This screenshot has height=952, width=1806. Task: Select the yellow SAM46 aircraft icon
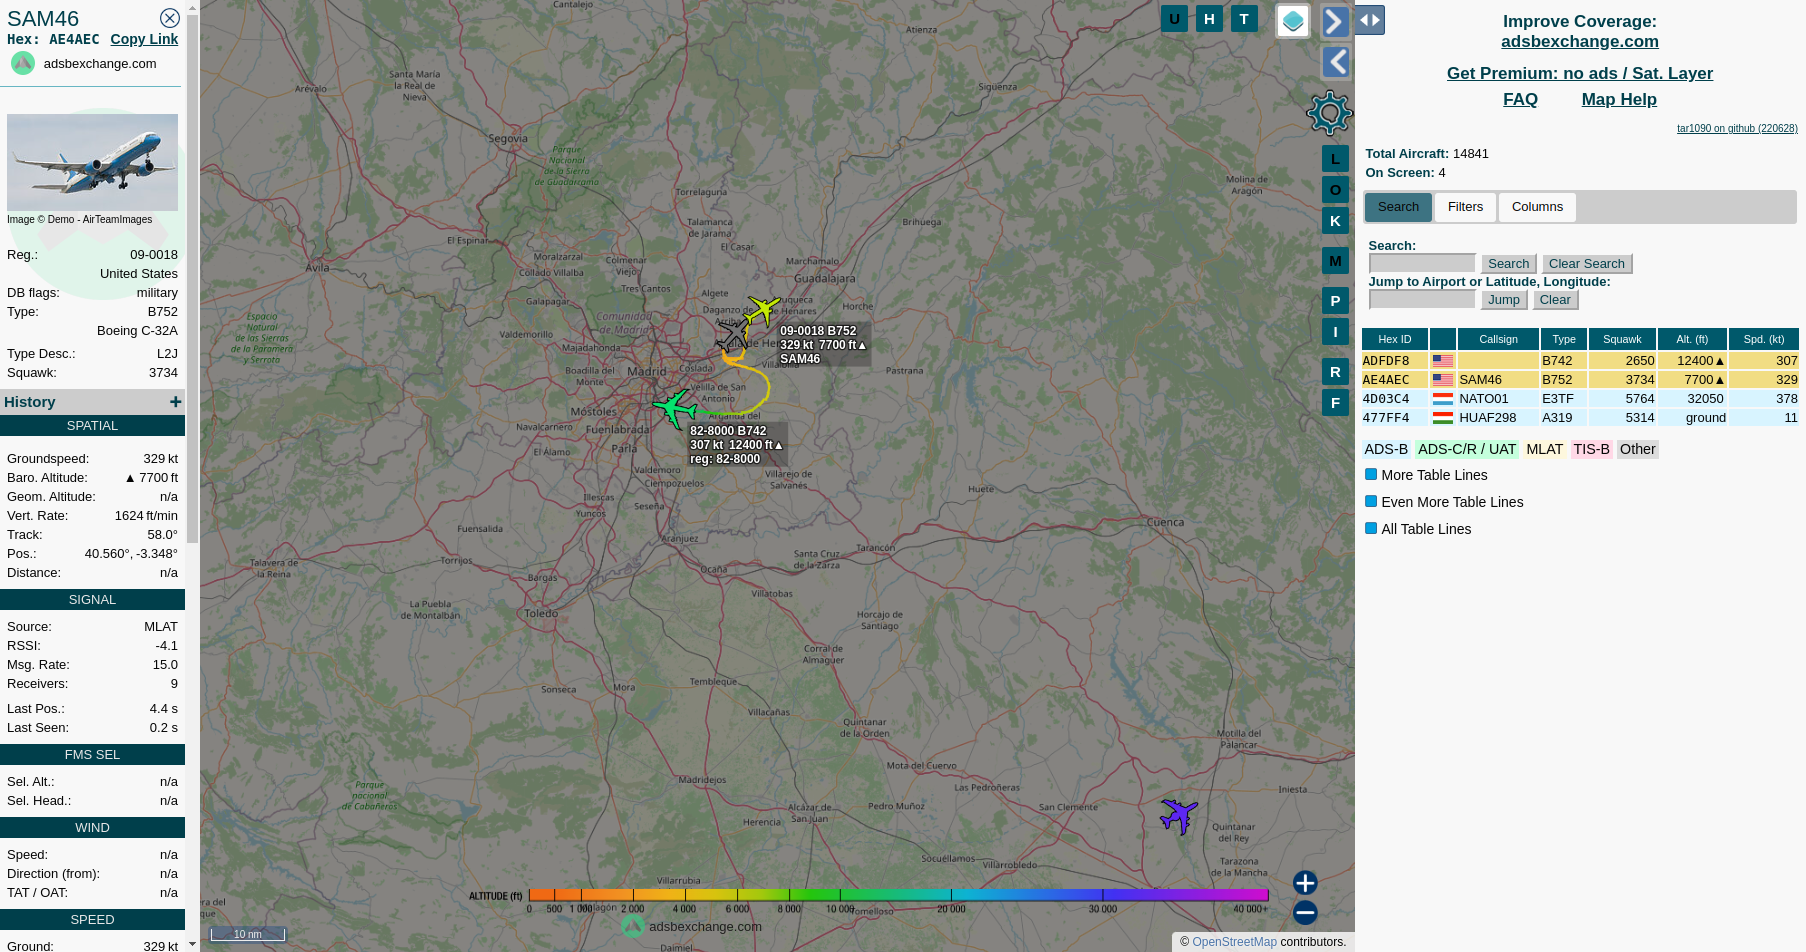[x=763, y=309]
